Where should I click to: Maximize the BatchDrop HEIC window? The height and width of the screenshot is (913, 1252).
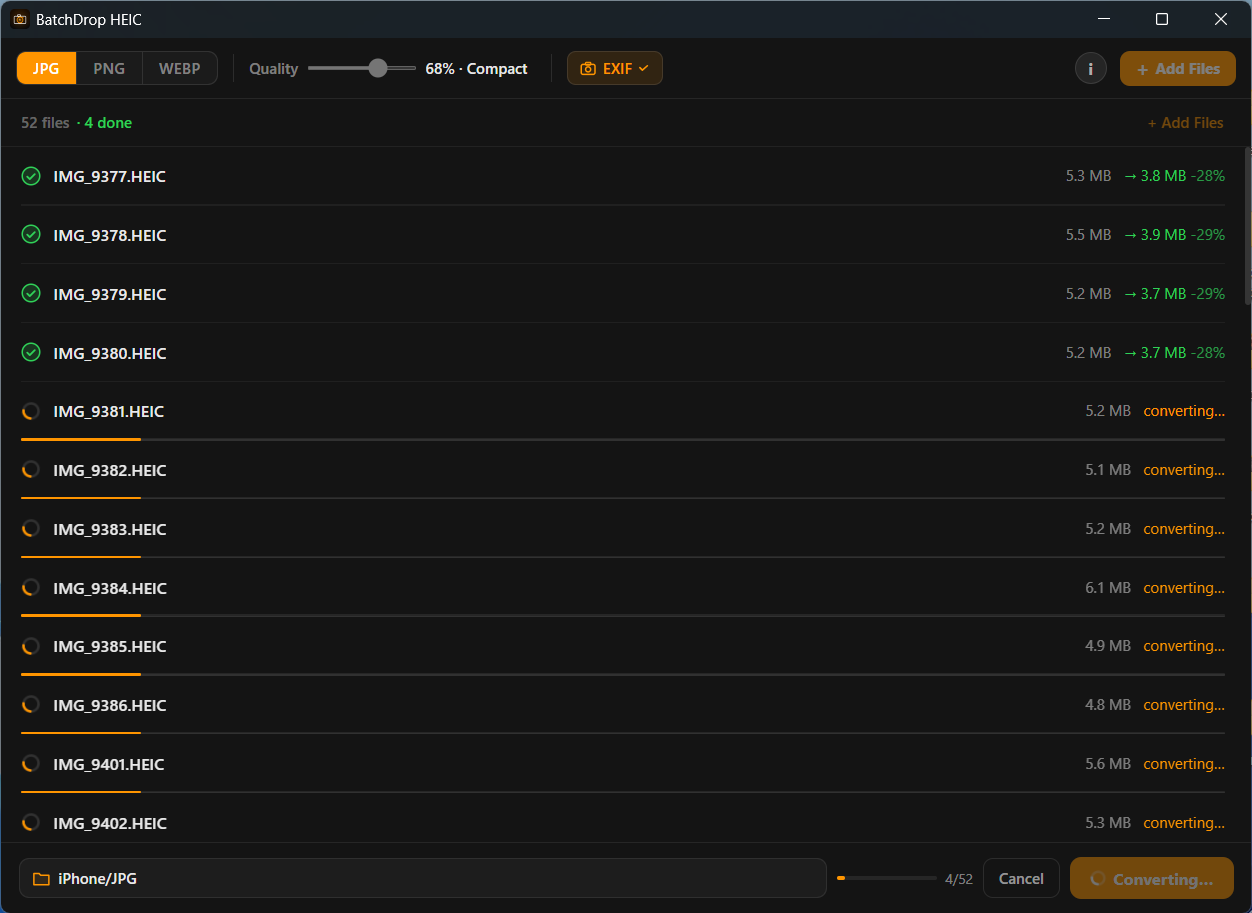pyautogui.click(x=1162, y=19)
